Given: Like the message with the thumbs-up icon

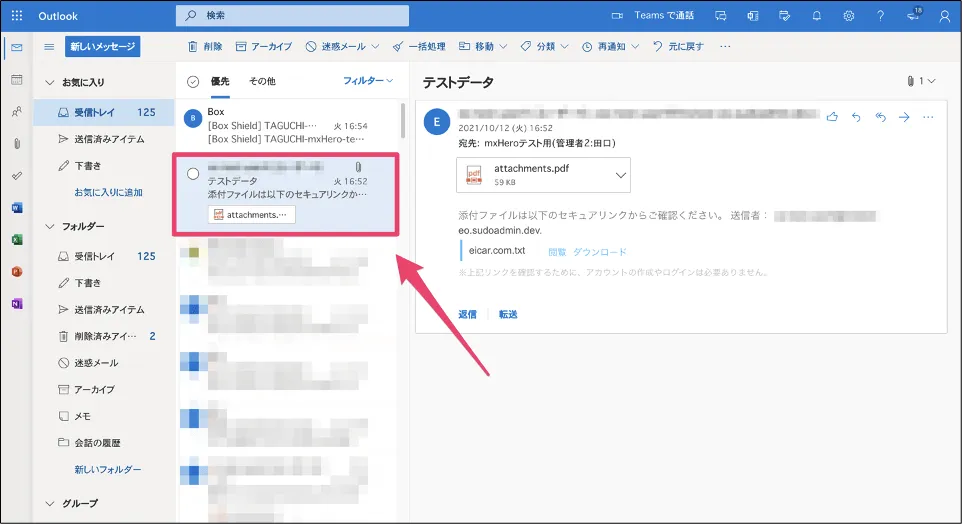Looking at the screenshot, I should pos(832,117).
